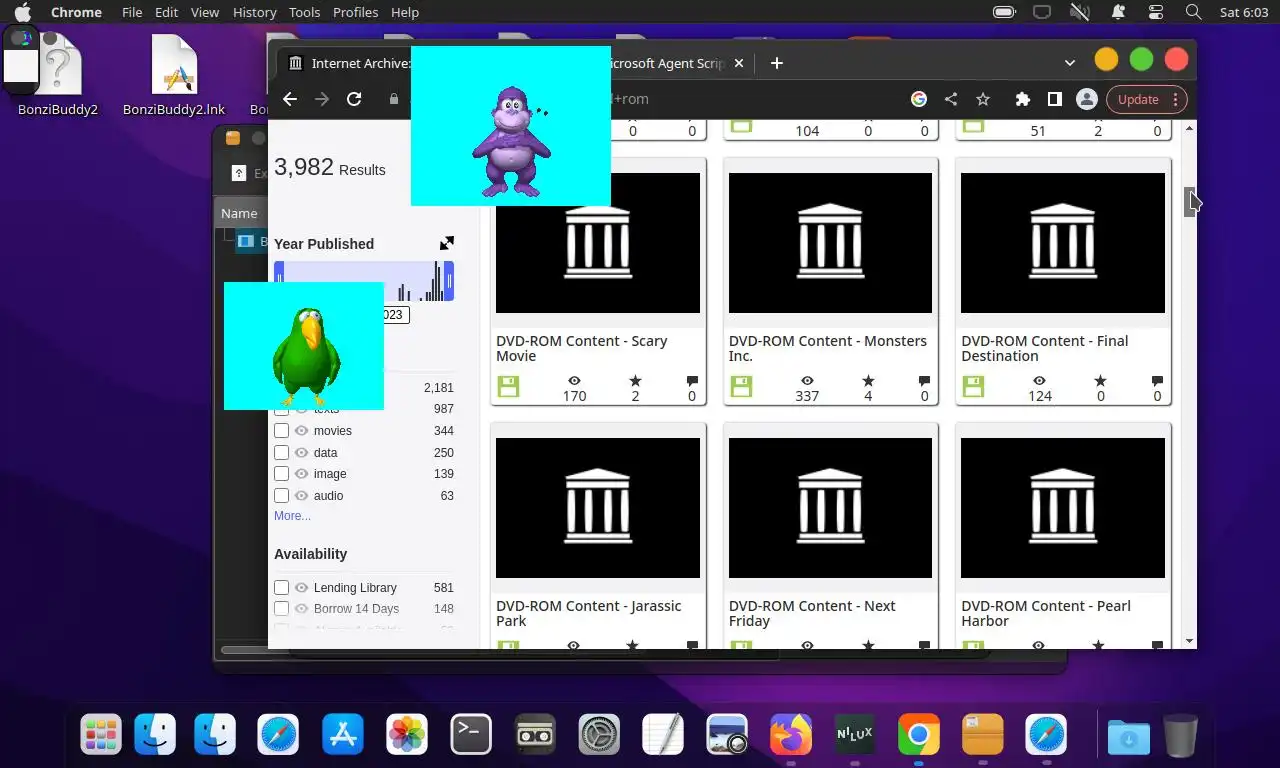
Task: Open the Help menu
Action: point(405,12)
